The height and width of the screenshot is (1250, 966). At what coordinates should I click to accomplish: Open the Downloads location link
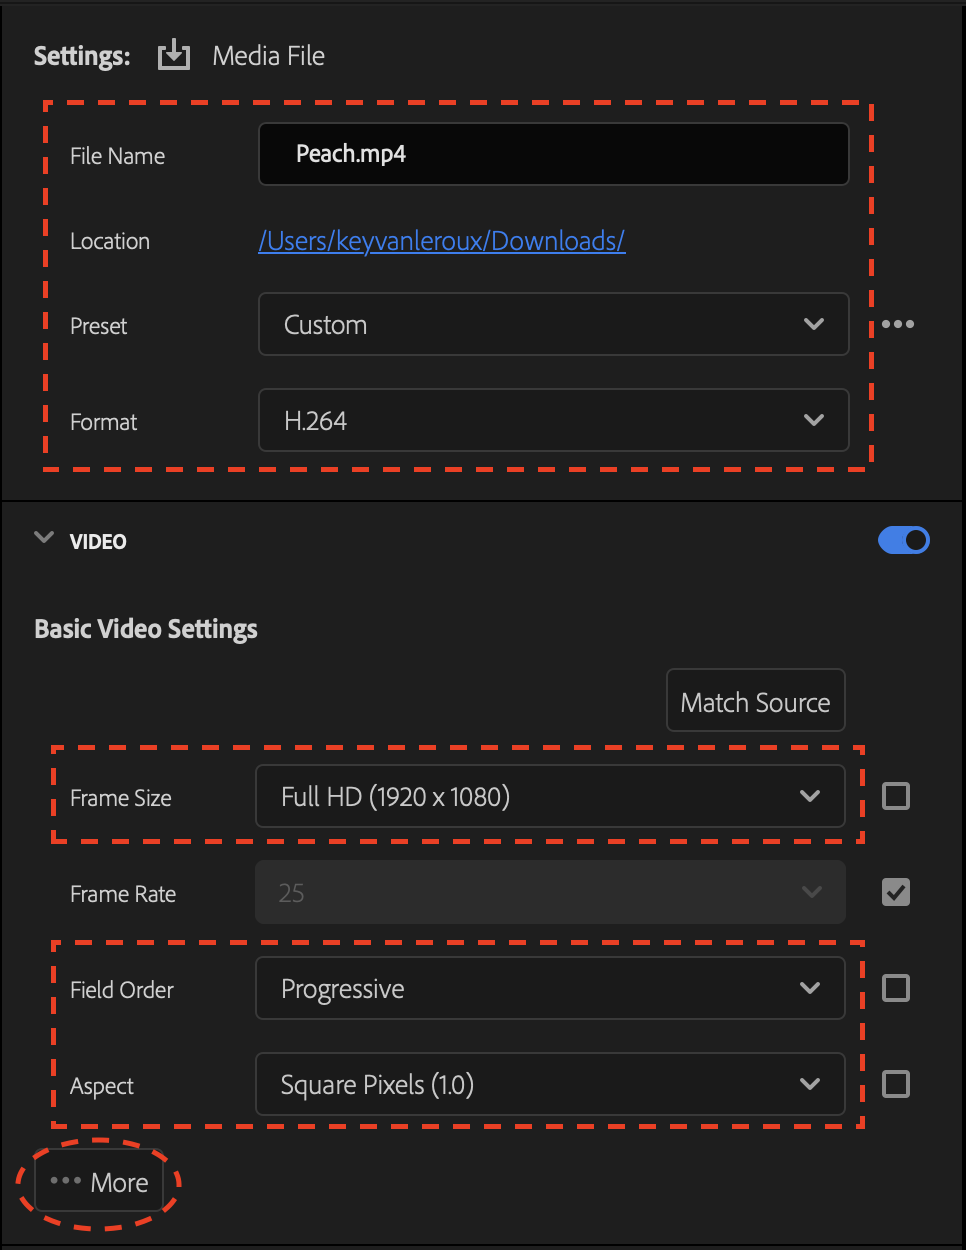(x=442, y=241)
